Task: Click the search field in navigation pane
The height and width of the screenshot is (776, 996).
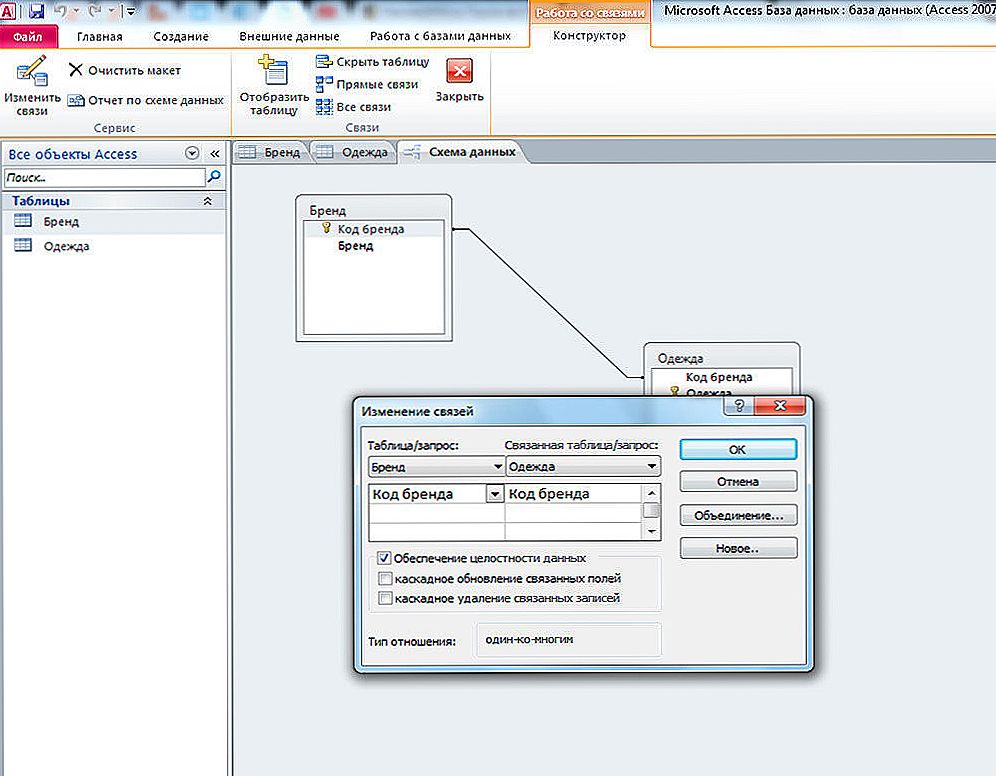Action: click(105, 177)
